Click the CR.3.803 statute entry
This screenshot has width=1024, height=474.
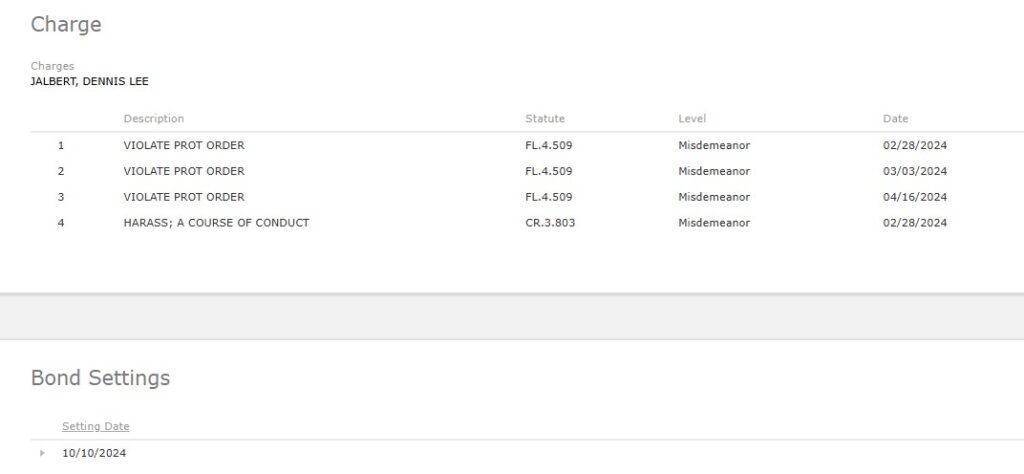(550, 223)
